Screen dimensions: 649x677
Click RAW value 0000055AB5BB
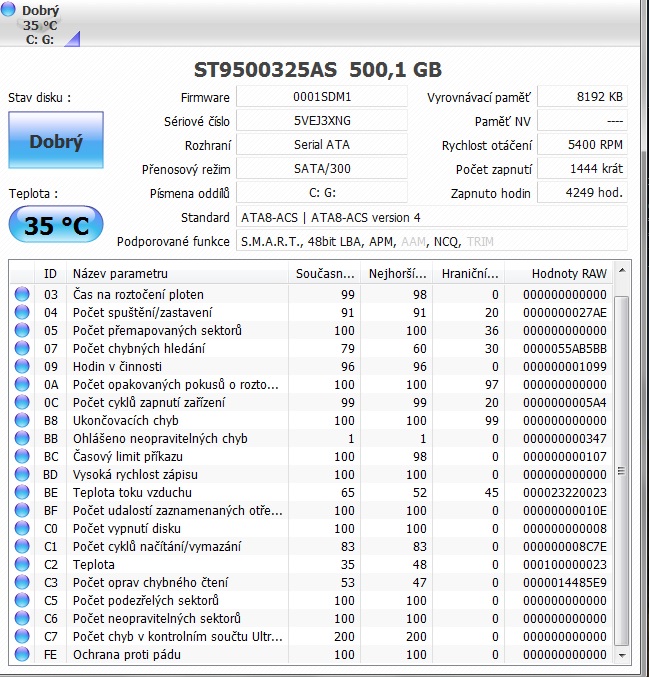[565, 348]
